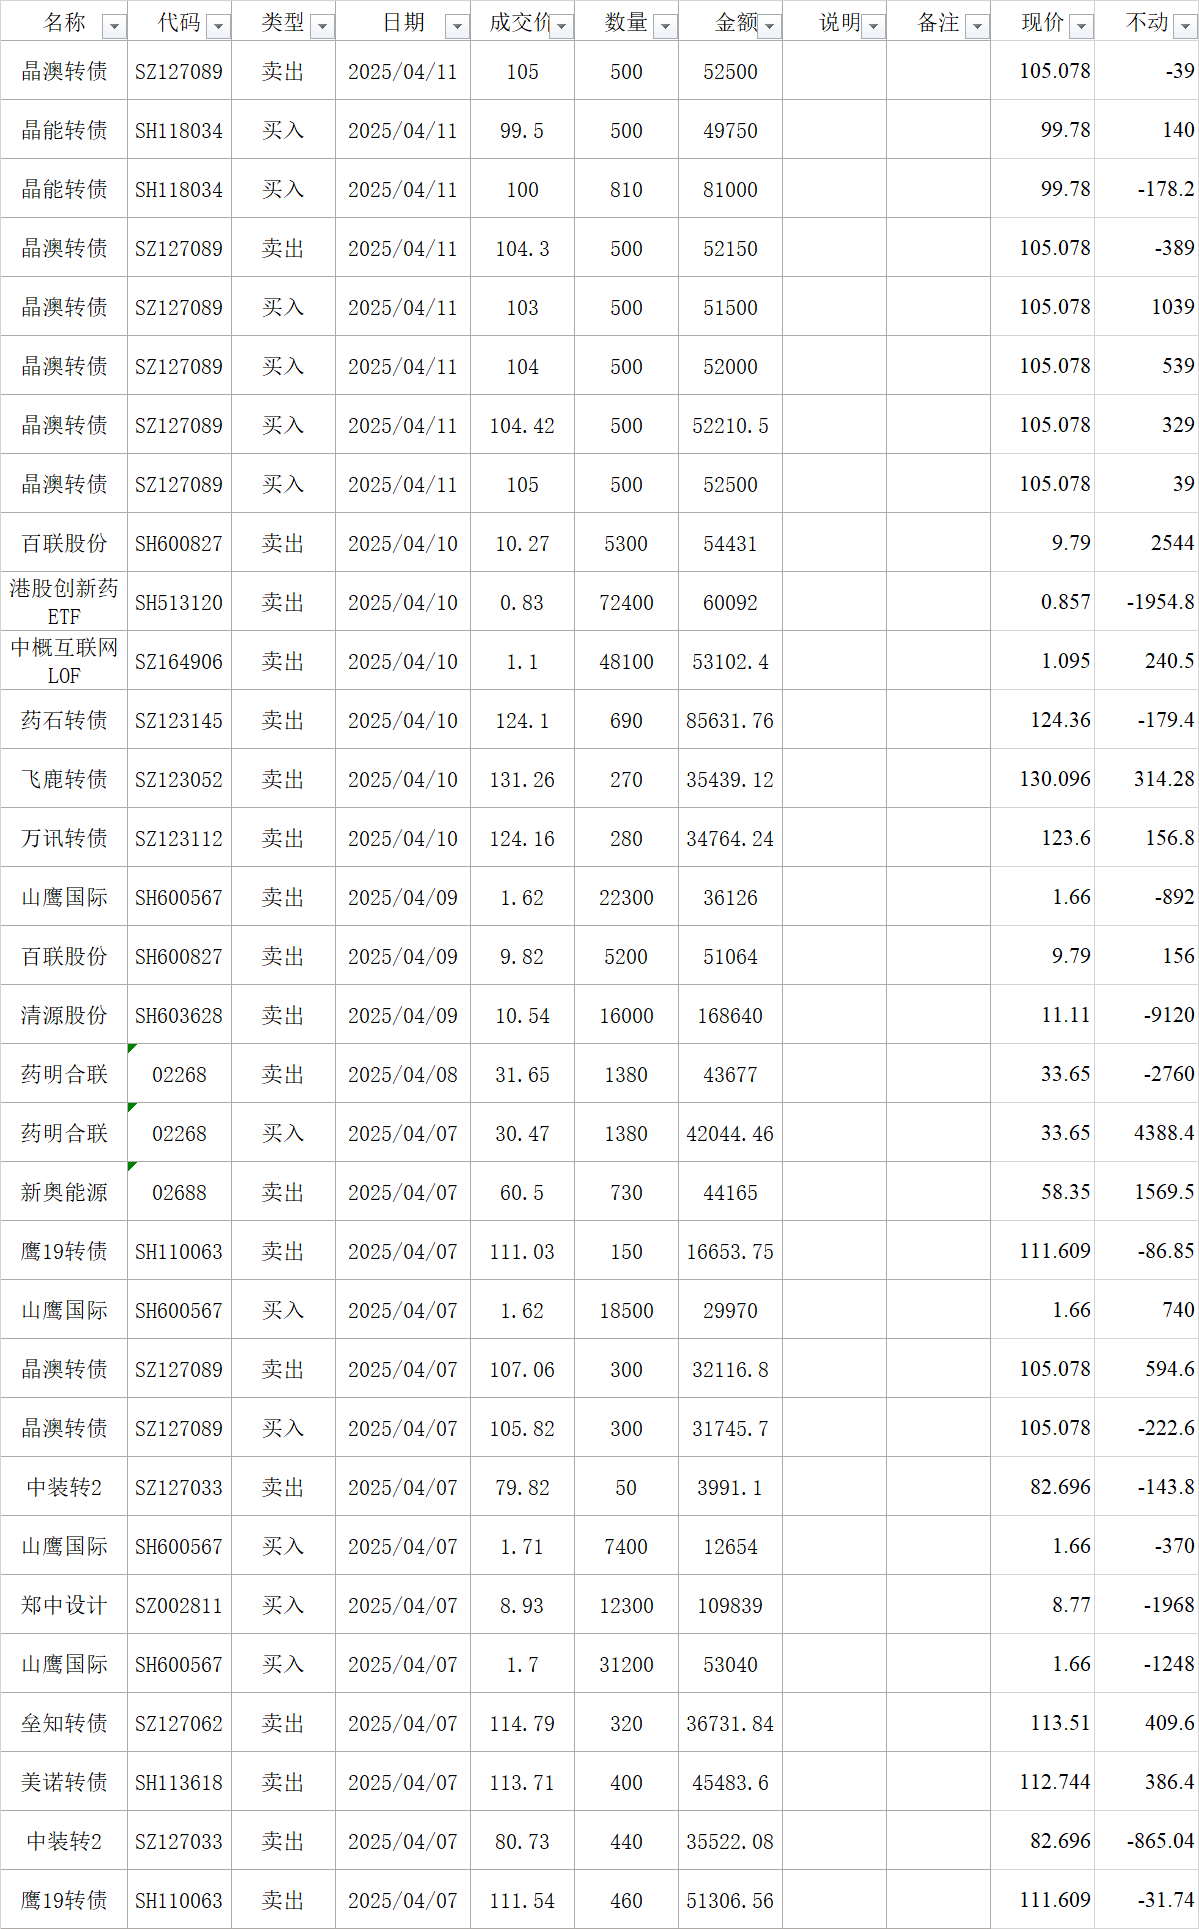Viewport: 1199px width, 1929px height.
Task: Open the 现价 column filter dropdown
Action: tap(1082, 27)
